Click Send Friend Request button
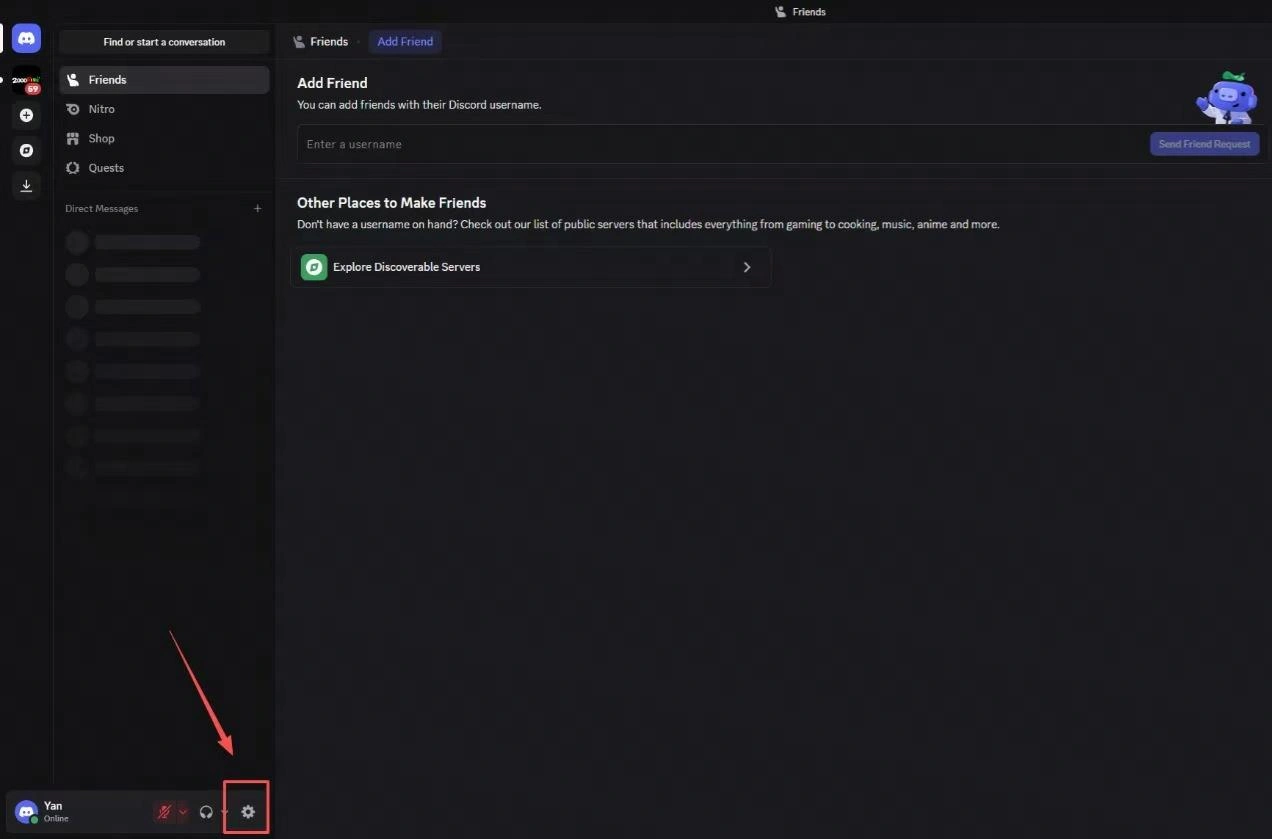The image size is (1272, 839). [x=1204, y=144]
